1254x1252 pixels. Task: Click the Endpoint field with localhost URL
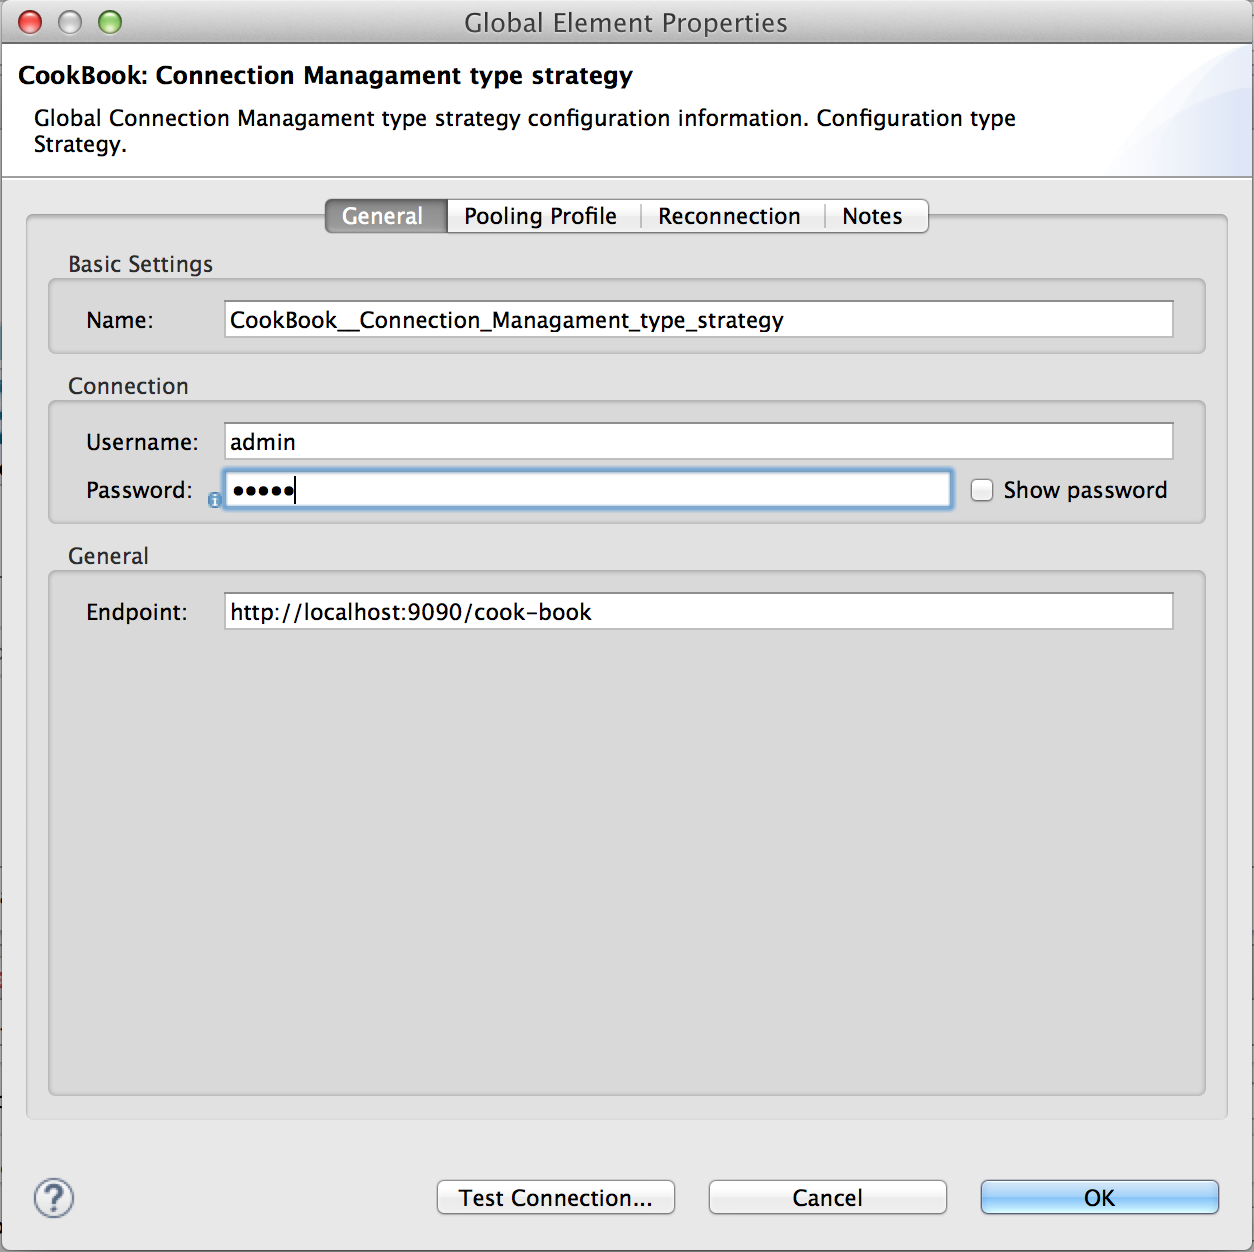click(x=698, y=611)
